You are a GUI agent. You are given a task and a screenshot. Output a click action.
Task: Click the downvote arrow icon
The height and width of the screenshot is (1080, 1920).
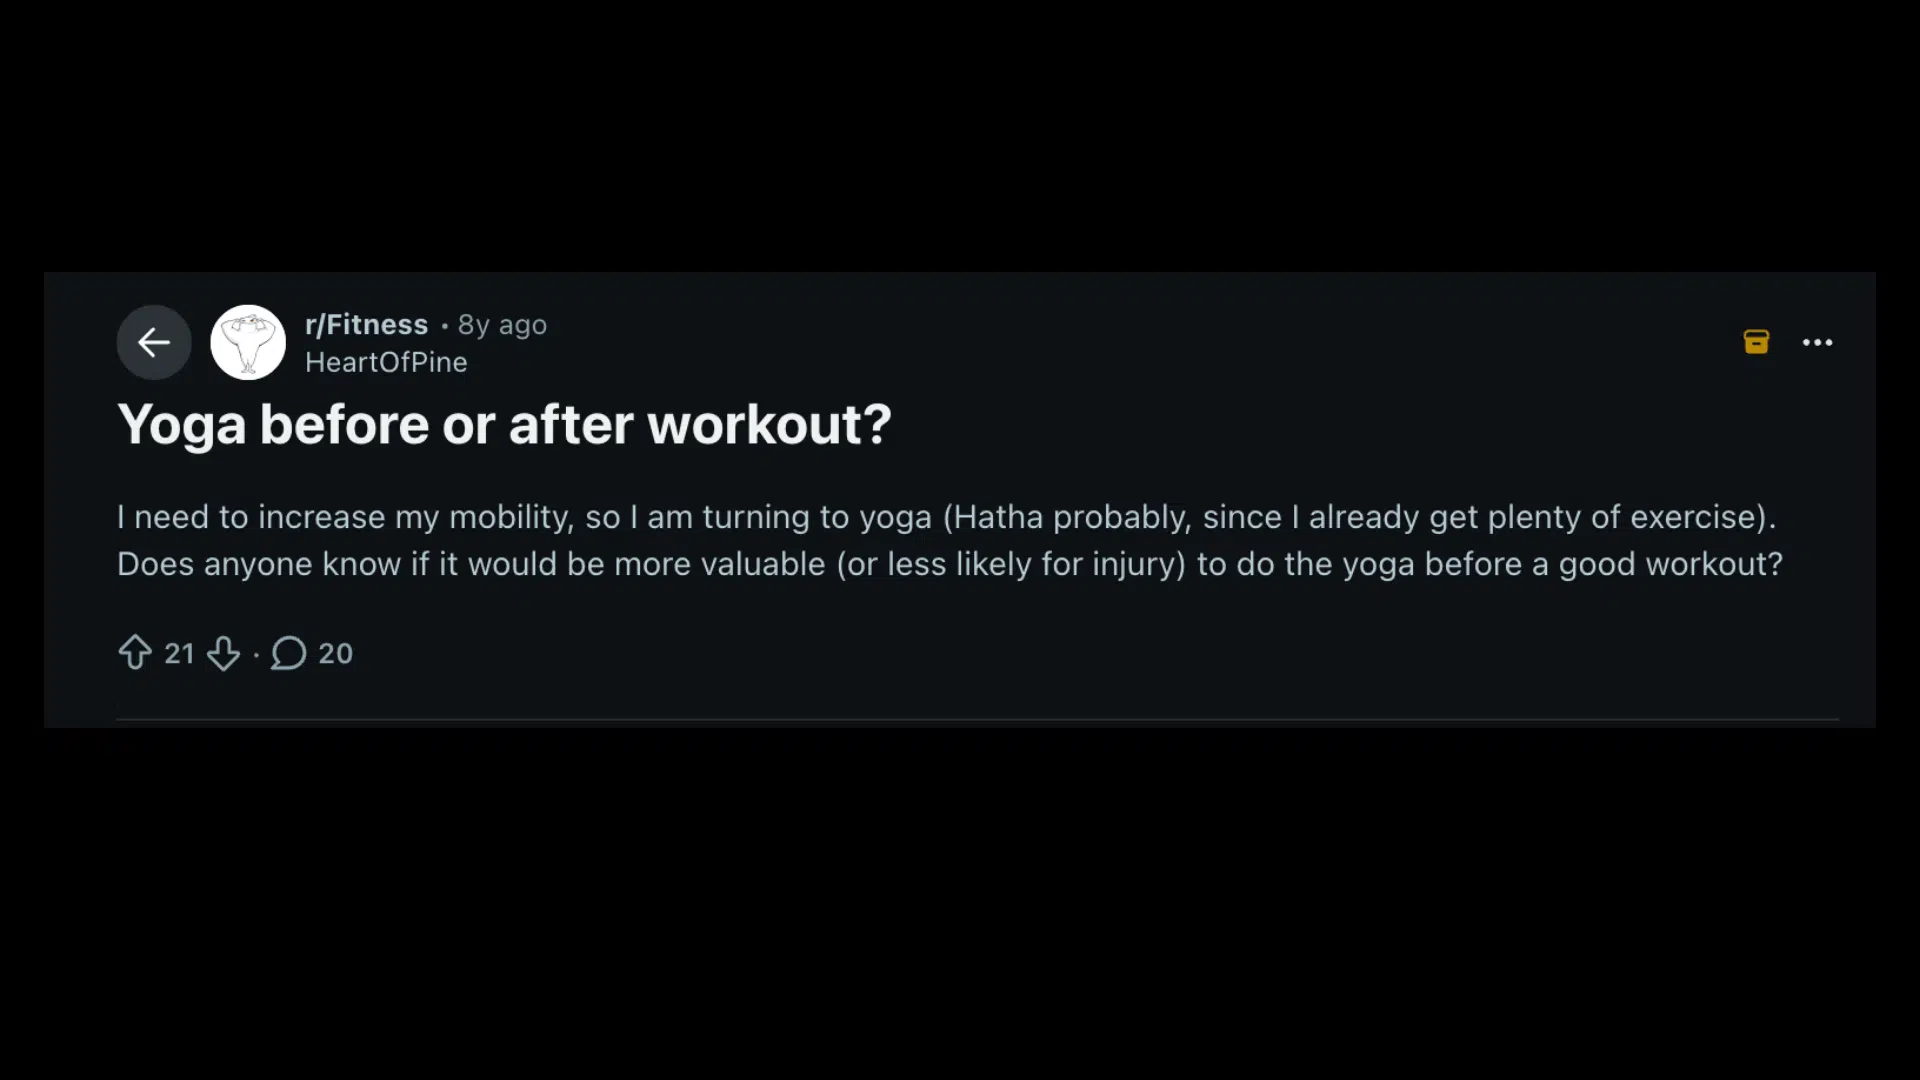pyautogui.click(x=224, y=653)
